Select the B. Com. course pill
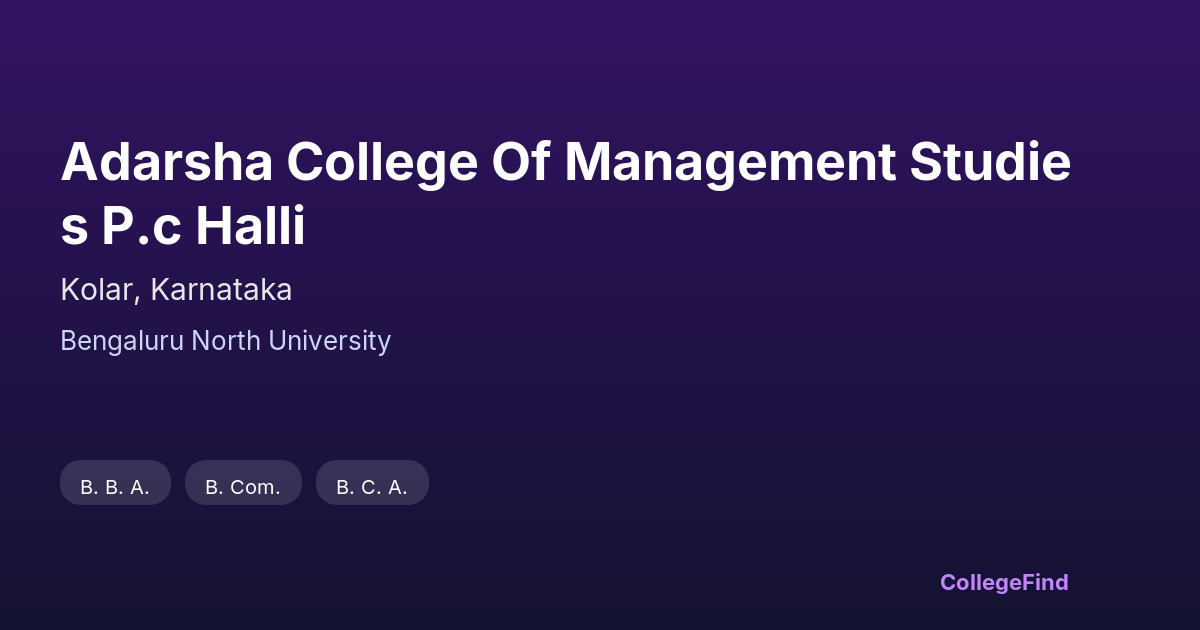Viewport: 1200px width, 630px height. 243,487
